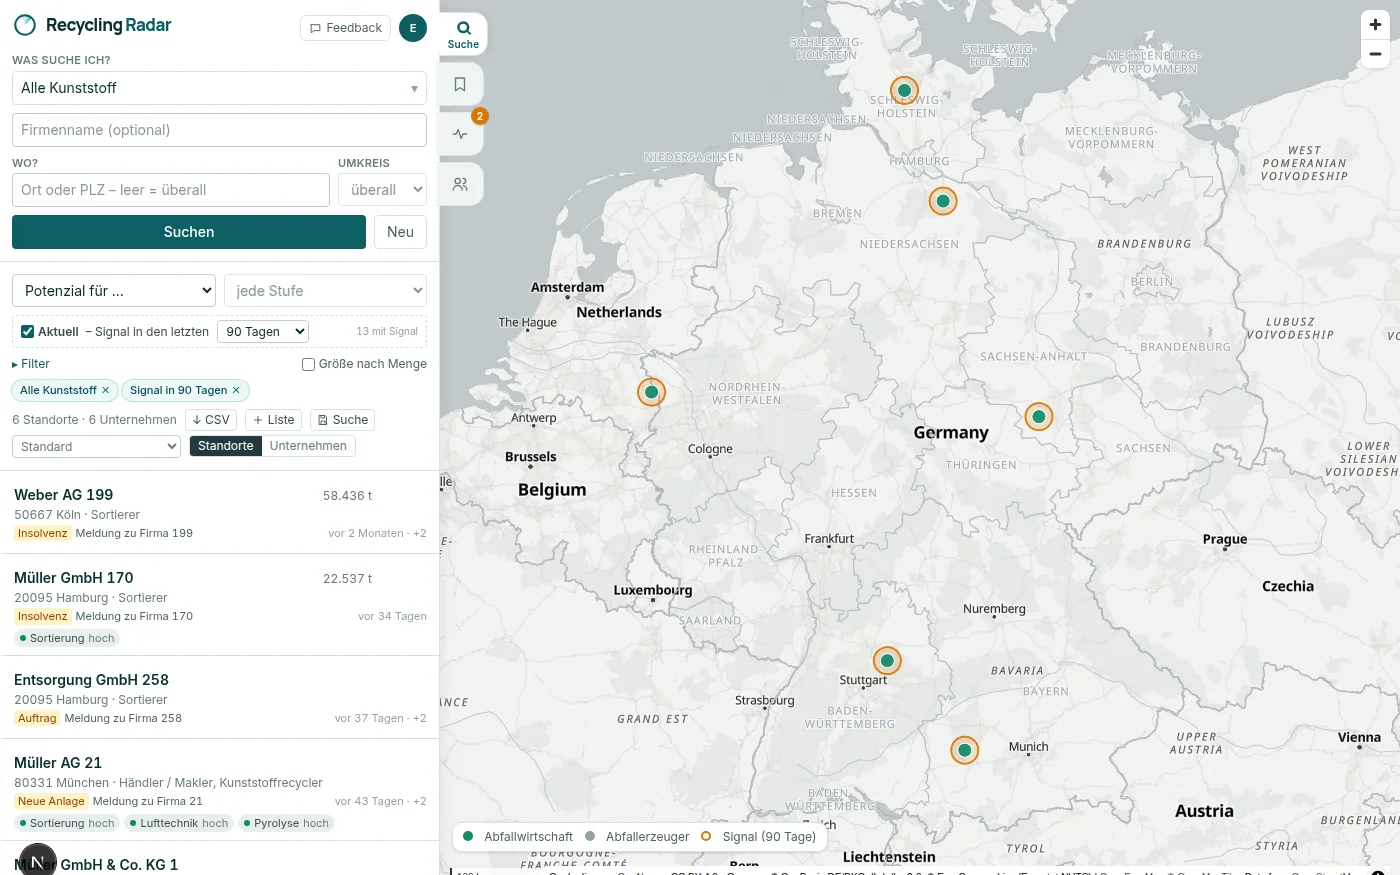Click the user avatar E

pyautogui.click(x=413, y=28)
